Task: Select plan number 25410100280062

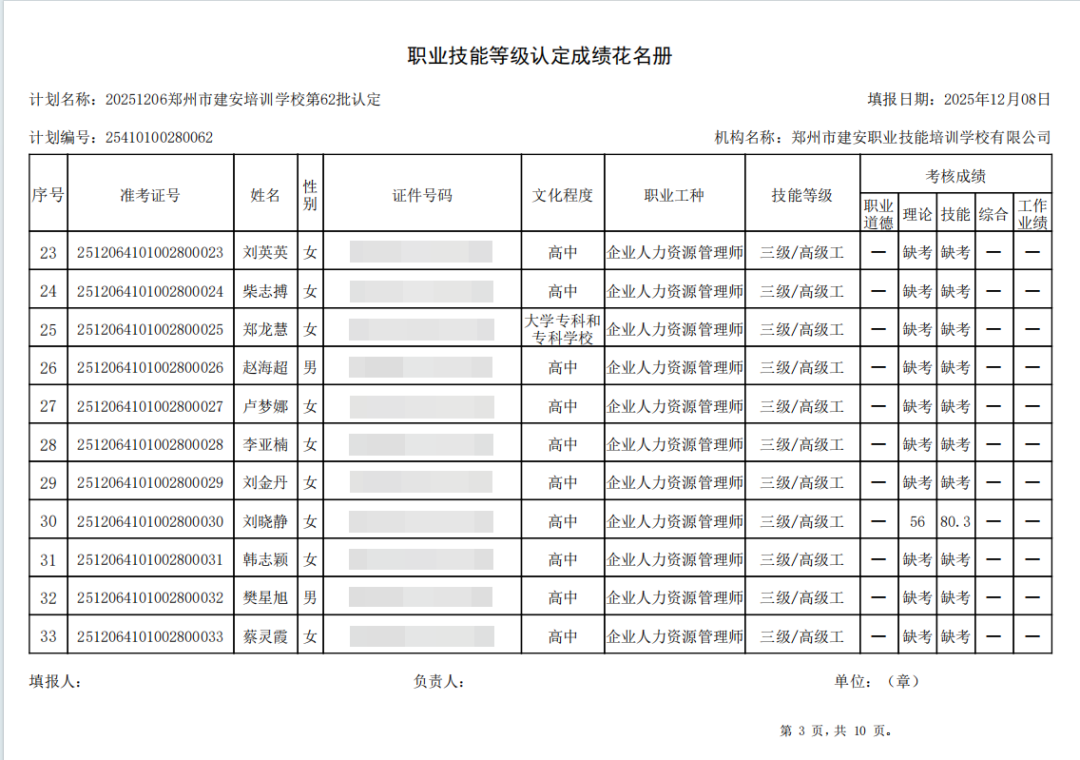Action: (x=159, y=138)
